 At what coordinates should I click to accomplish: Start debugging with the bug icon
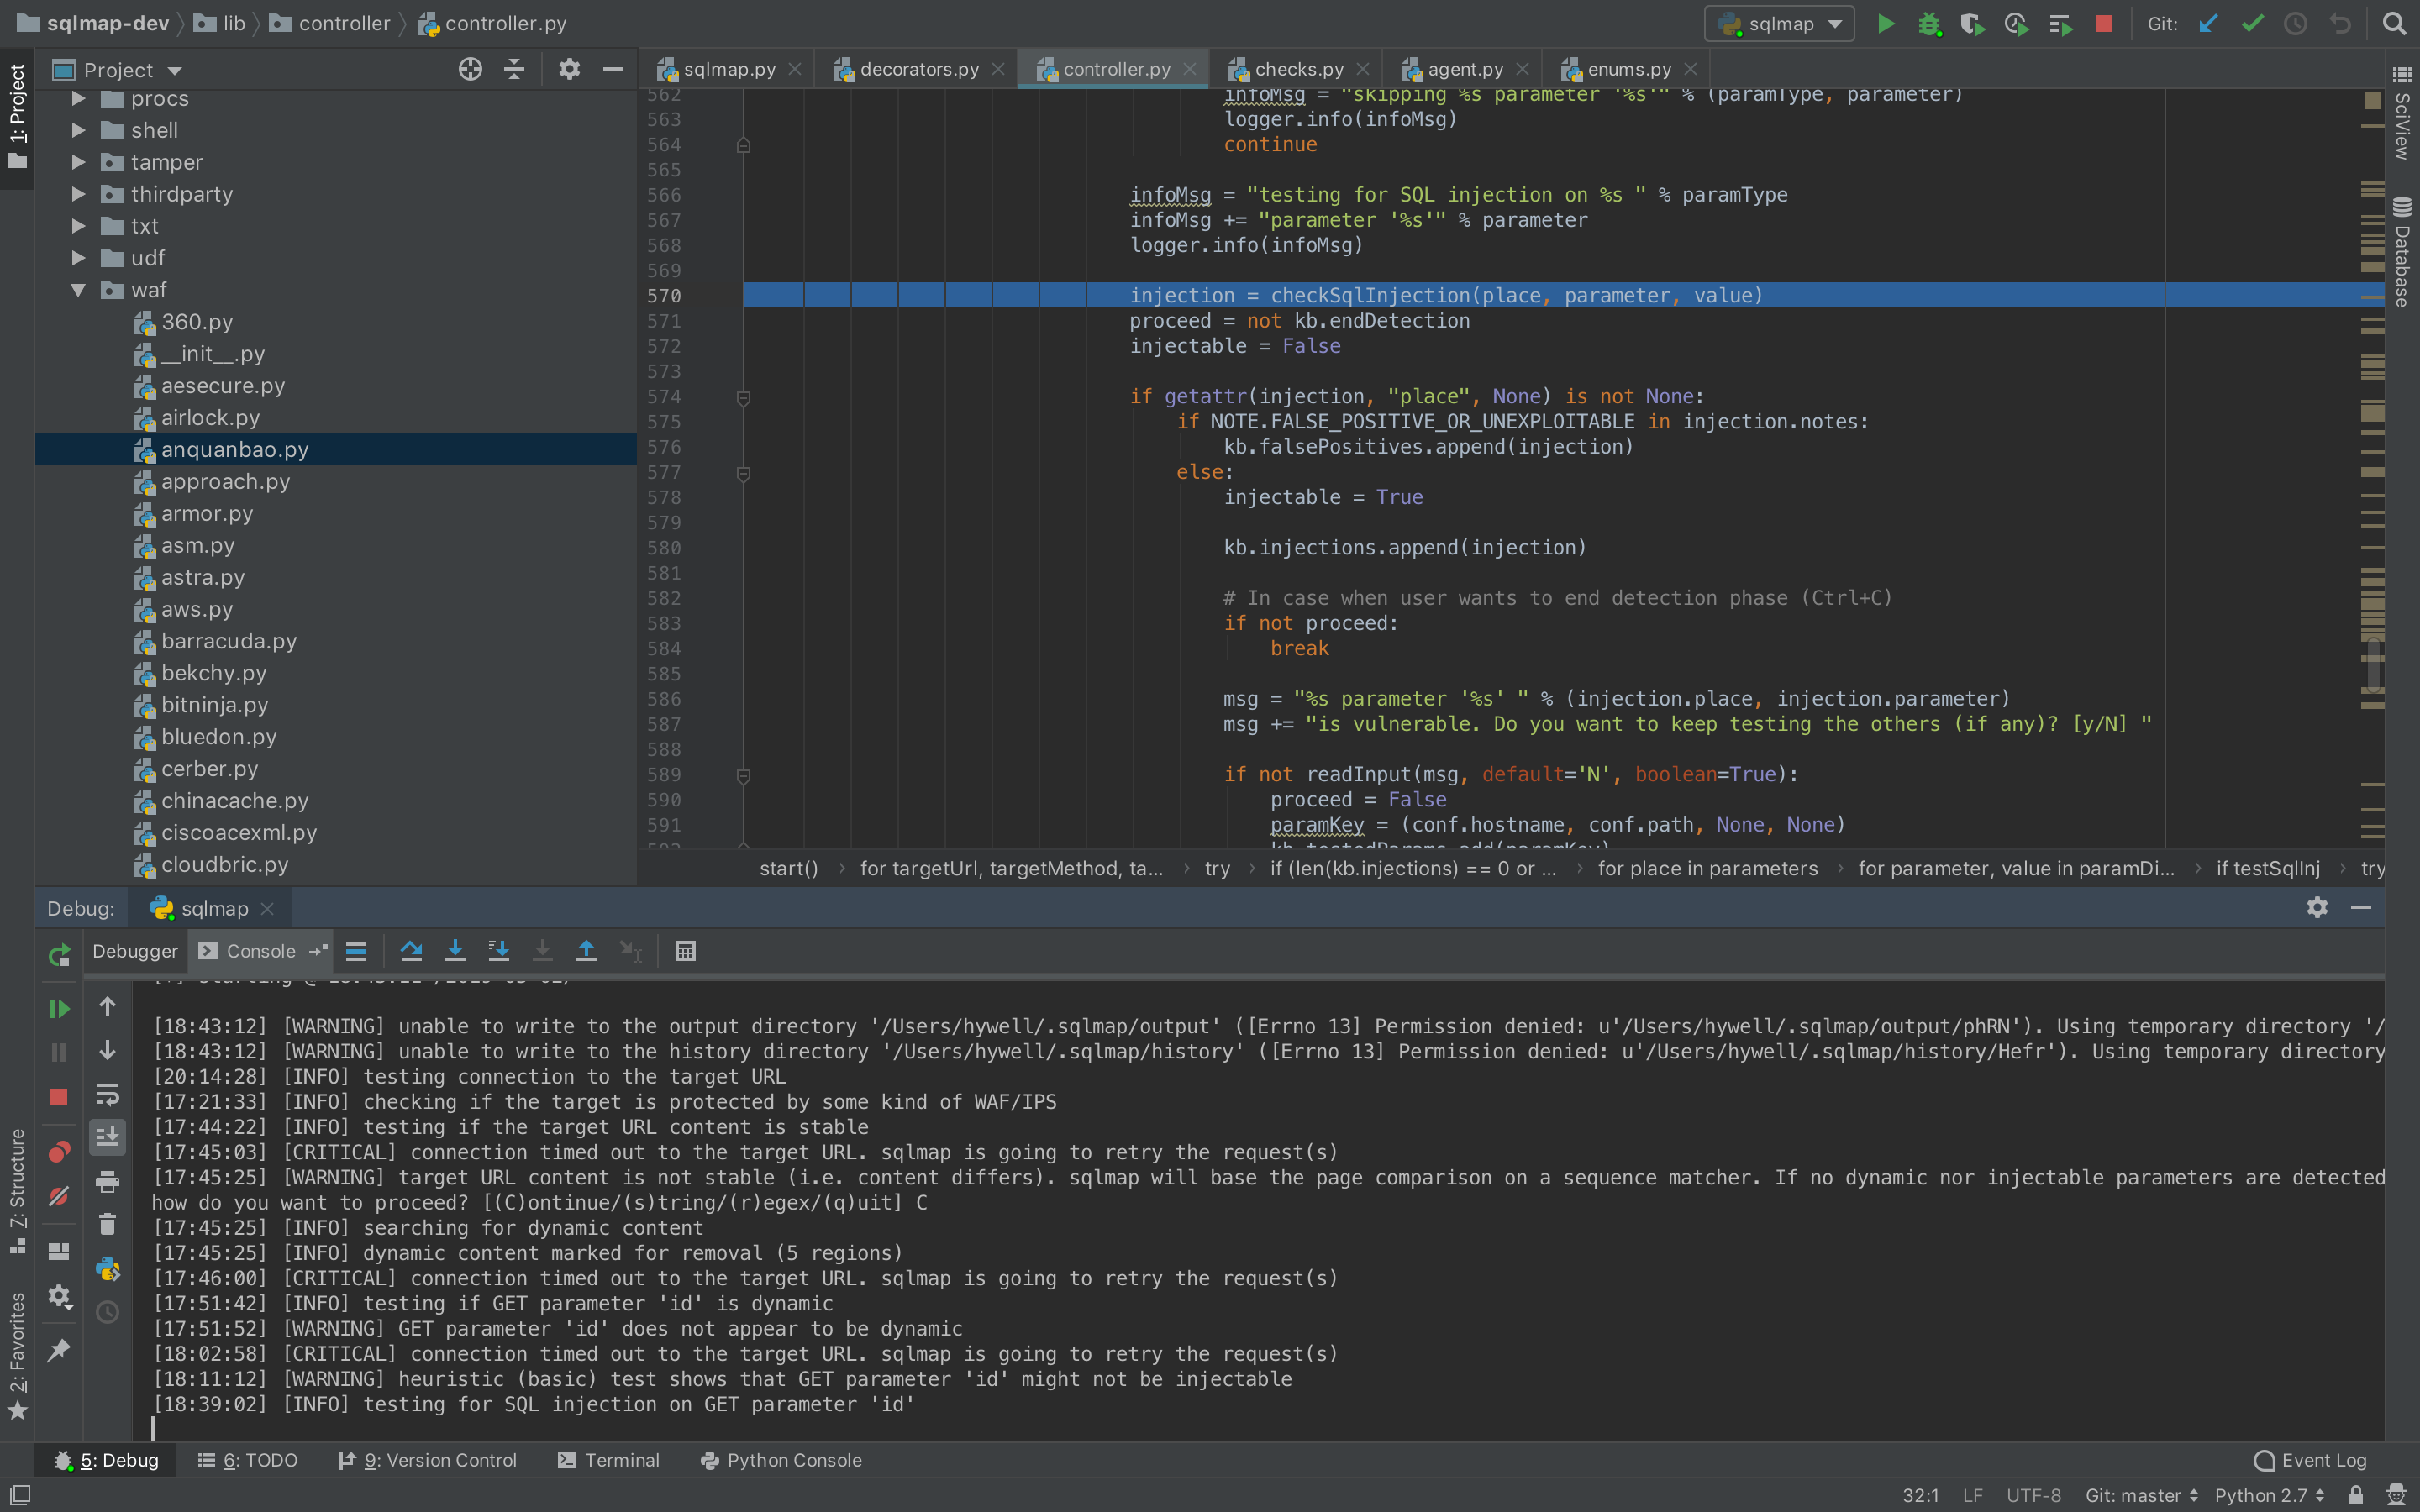pos(1930,23)
